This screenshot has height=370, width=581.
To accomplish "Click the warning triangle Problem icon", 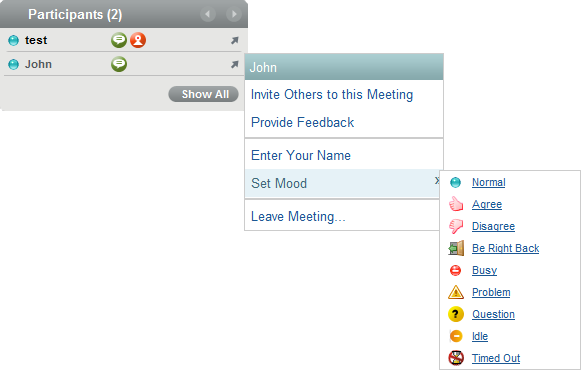I will click(456, 292).
